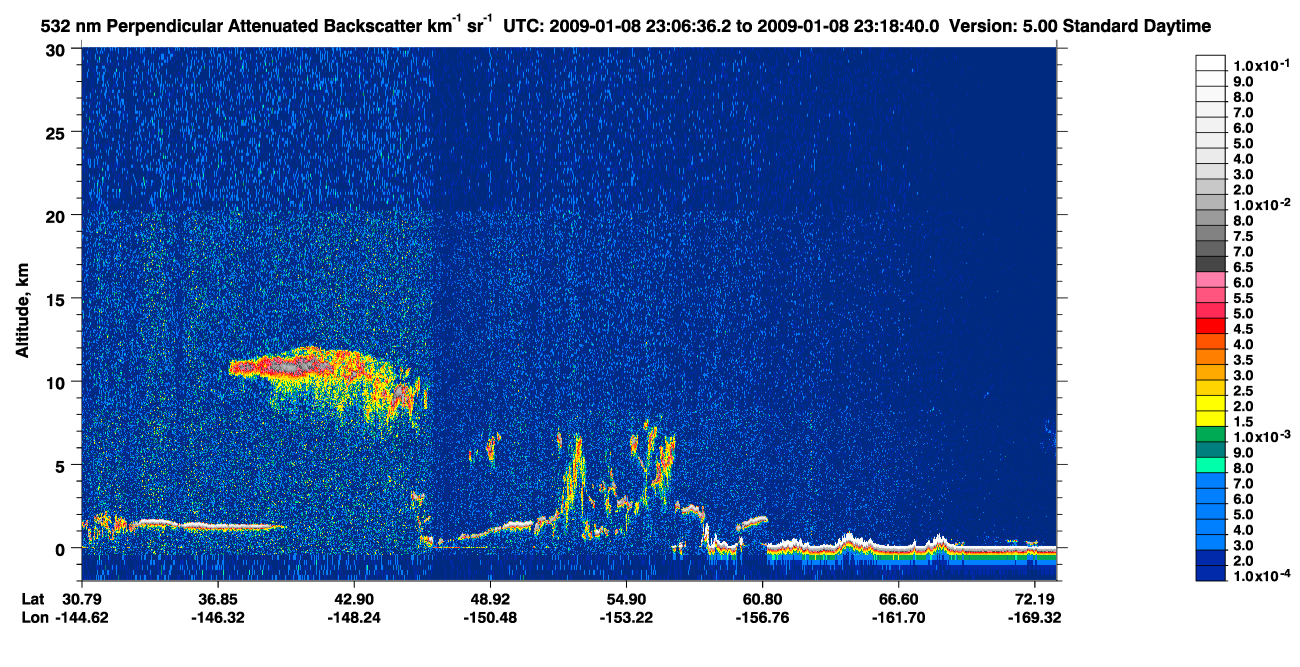Pick the dark gray colorbar swatch beside 6.5

(x=1210, y=264)
